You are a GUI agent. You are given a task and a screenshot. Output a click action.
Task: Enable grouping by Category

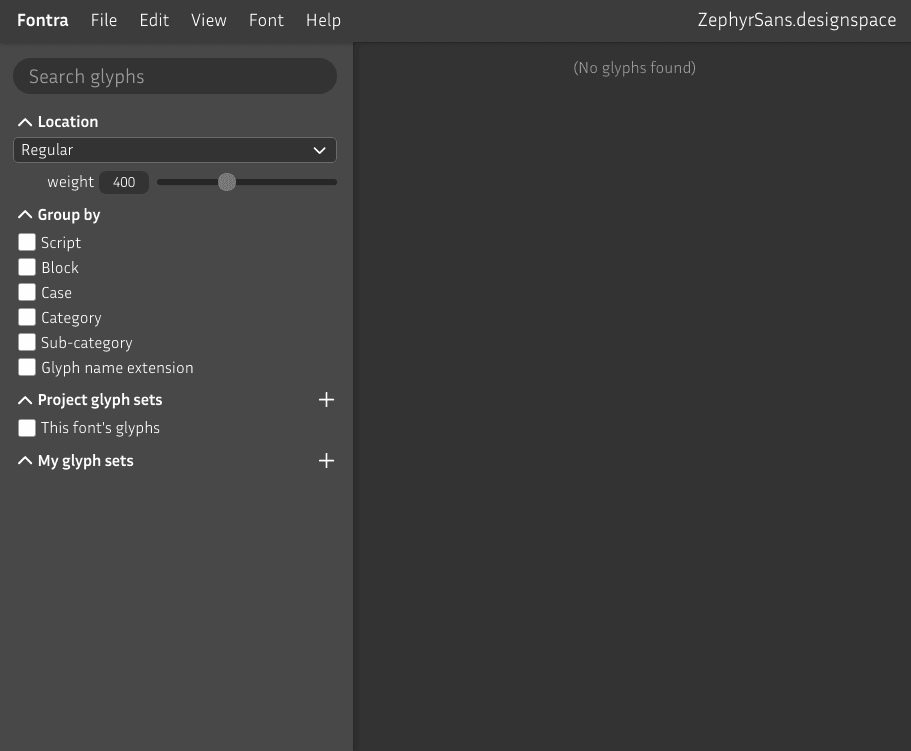click(x=27, y=317)
